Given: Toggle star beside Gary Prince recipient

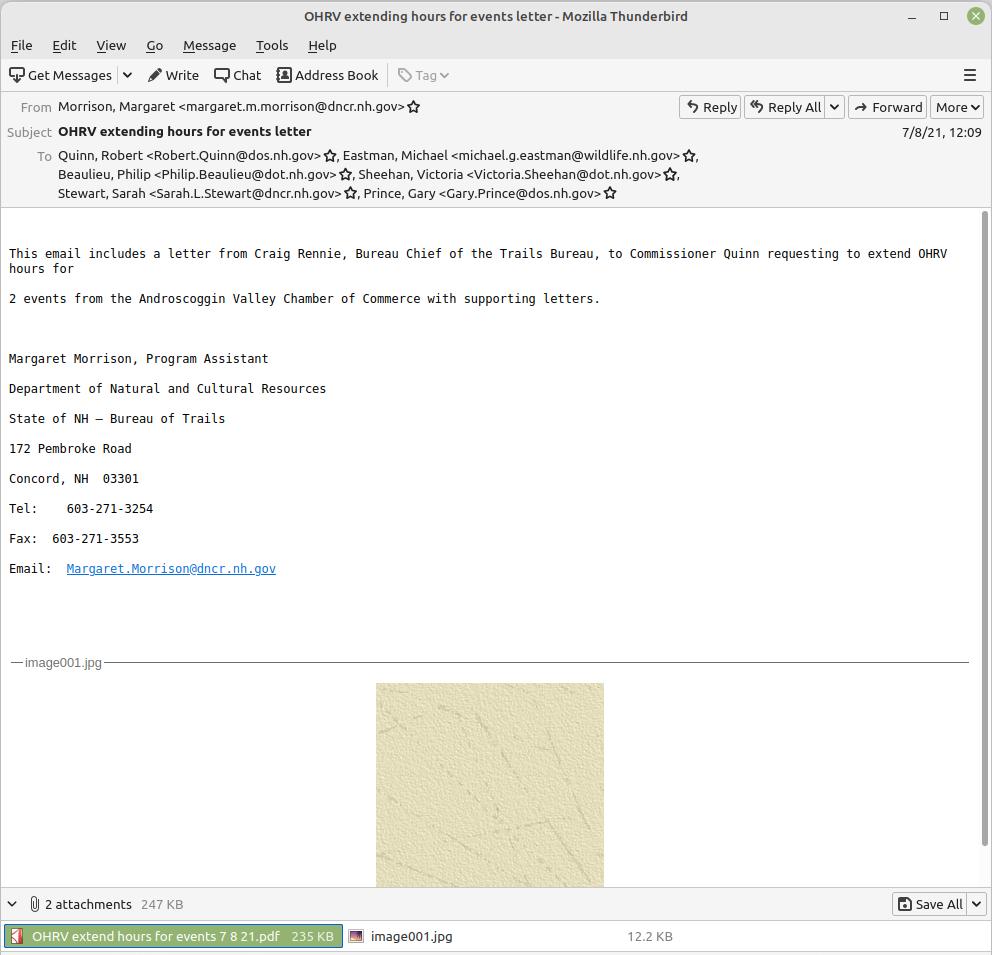Looking at the screenshot, I should pos(610,193).
